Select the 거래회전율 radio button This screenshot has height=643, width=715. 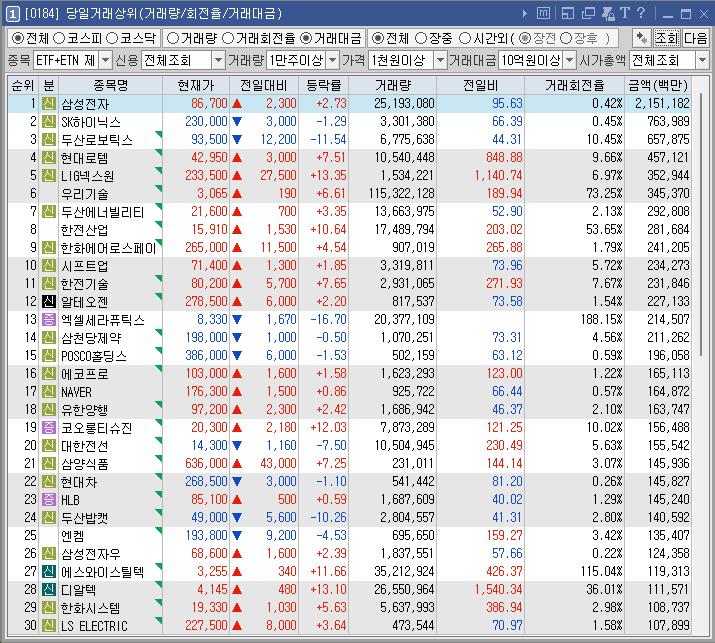click(228, 38)
